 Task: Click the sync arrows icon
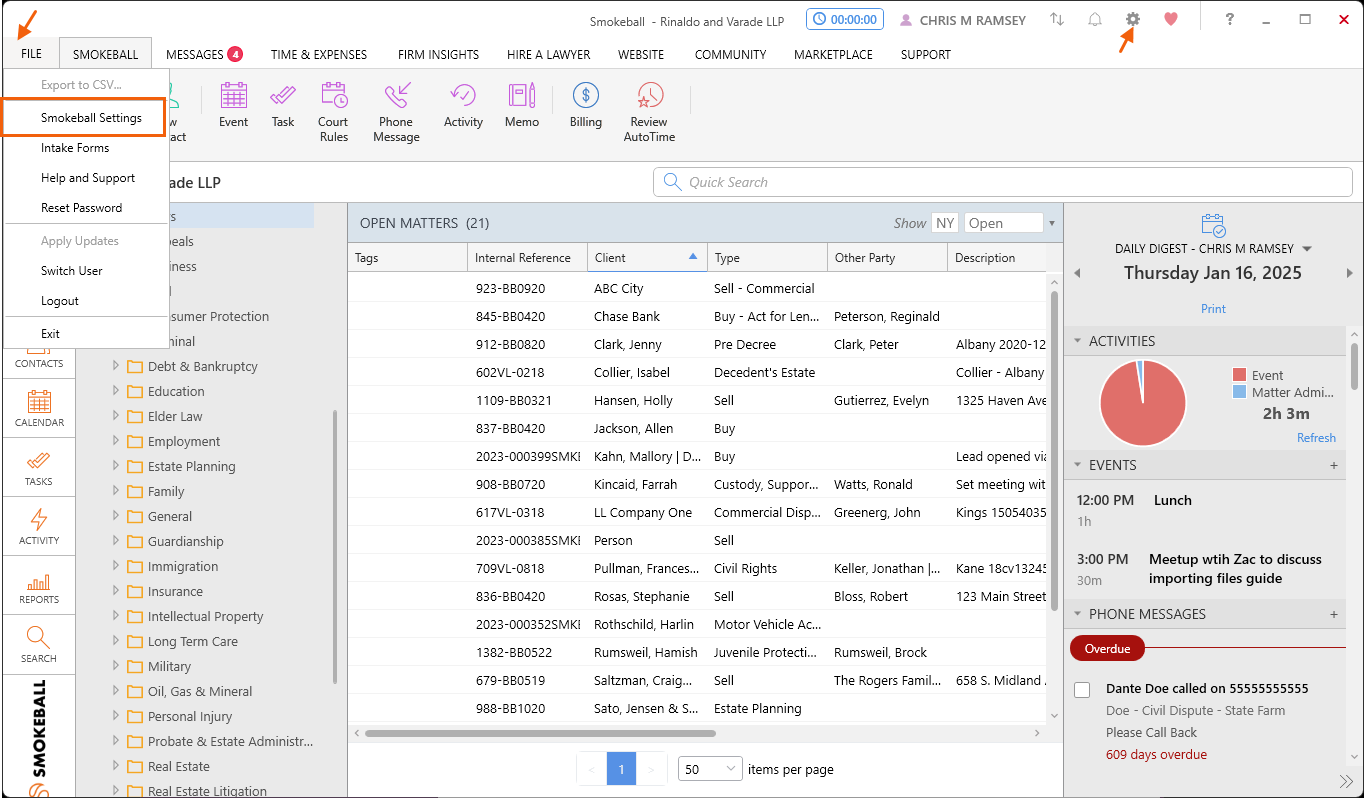coord(1057,19)
